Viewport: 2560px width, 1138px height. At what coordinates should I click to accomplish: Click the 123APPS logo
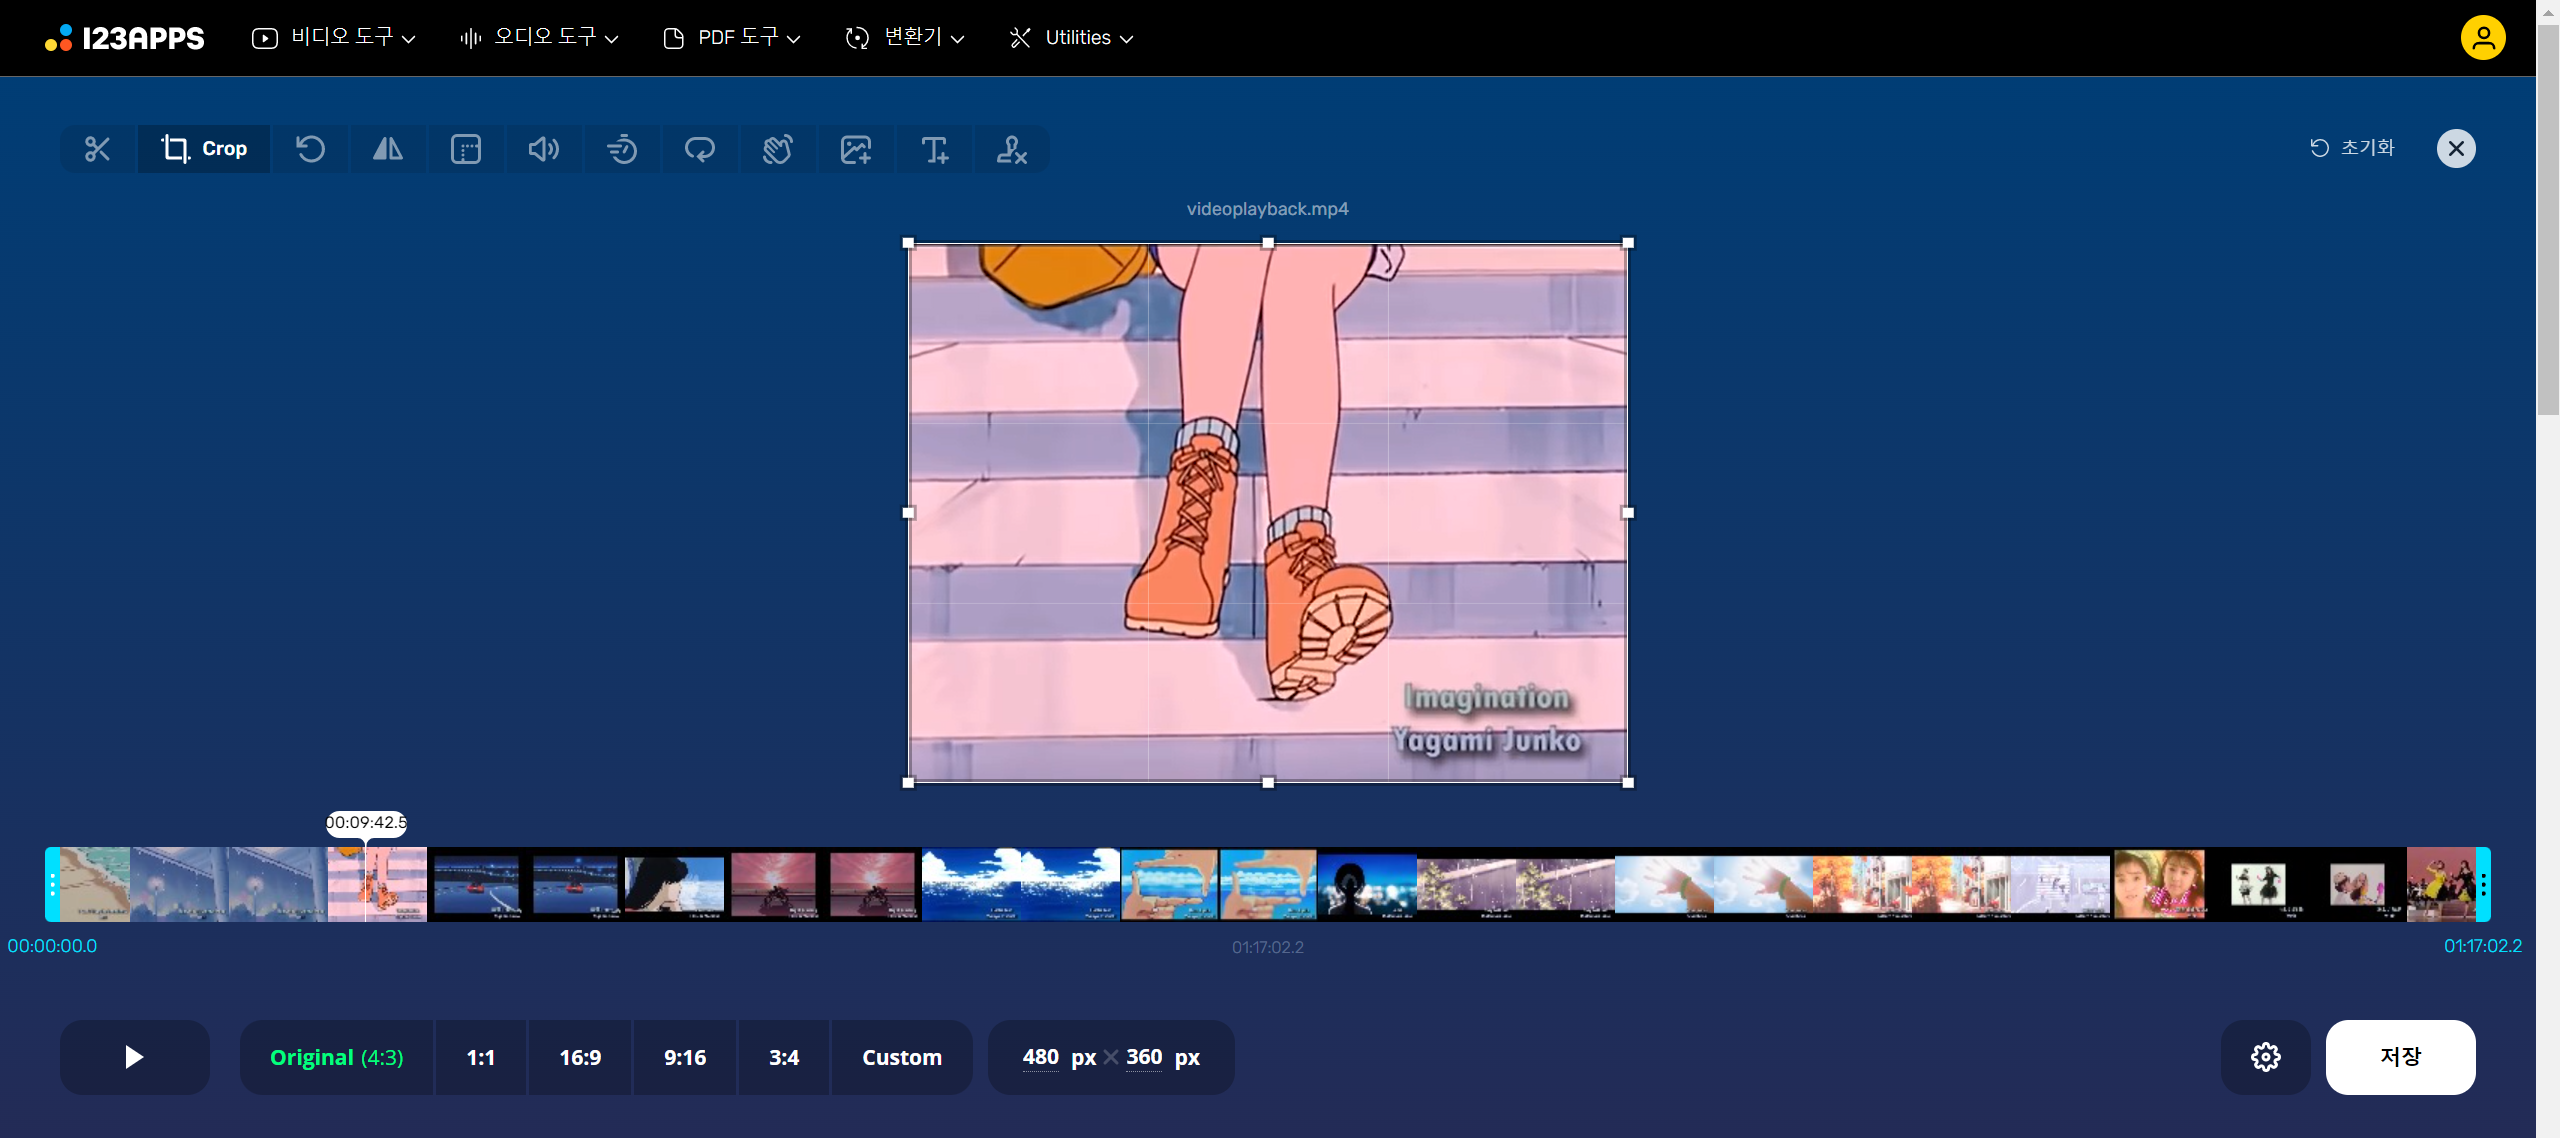[125, 38]
